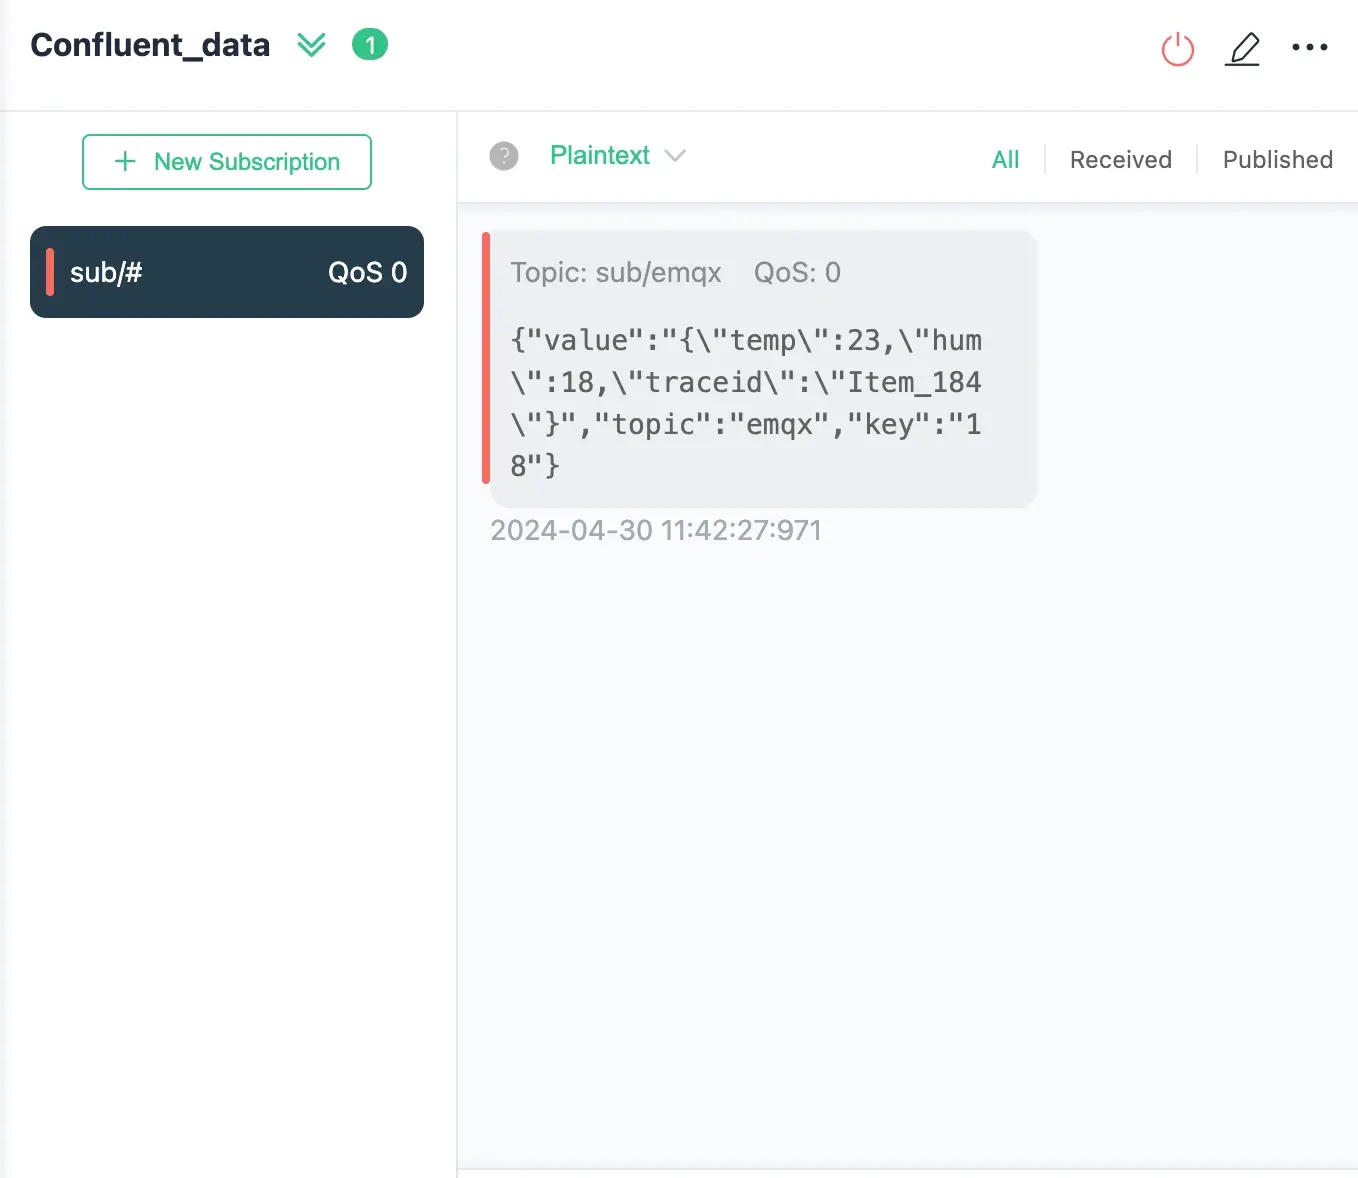The image size is (1358, 1178).
Task: Click the payload format help question mark
Action: pos(504,156)
